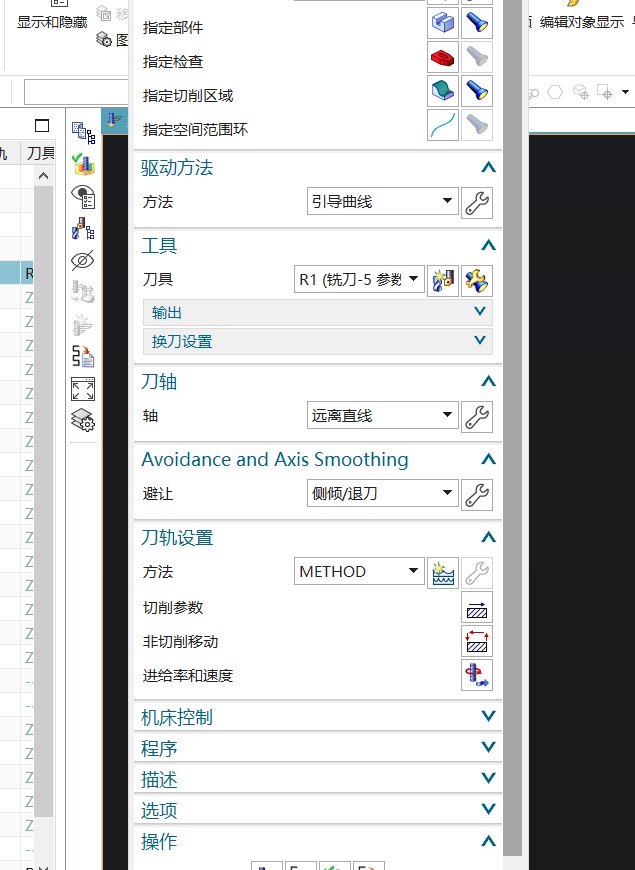The height and width of the screenshot is (870, 635).
Task: Open the toolbar overflow dropdown arrow at right
Action: tap(626, 92)
